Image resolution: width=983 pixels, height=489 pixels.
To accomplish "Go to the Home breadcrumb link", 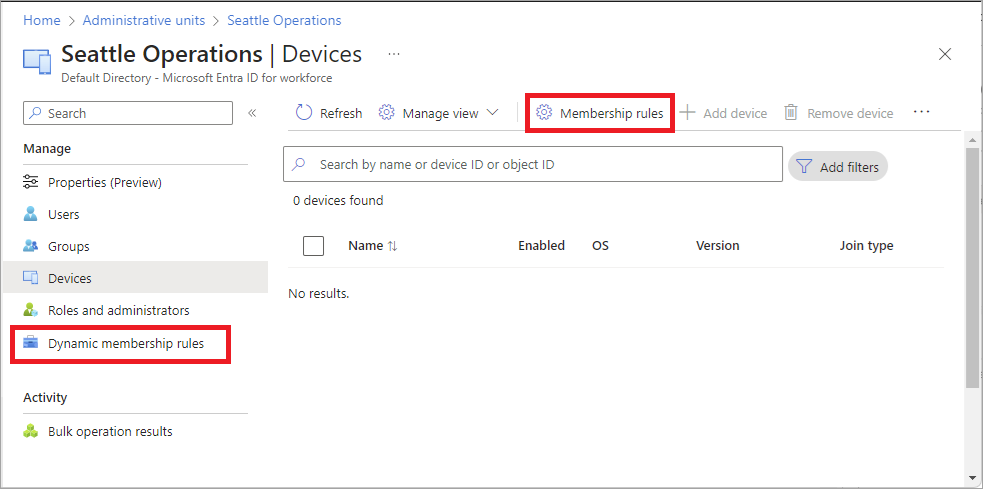I will tap(41, 20).
